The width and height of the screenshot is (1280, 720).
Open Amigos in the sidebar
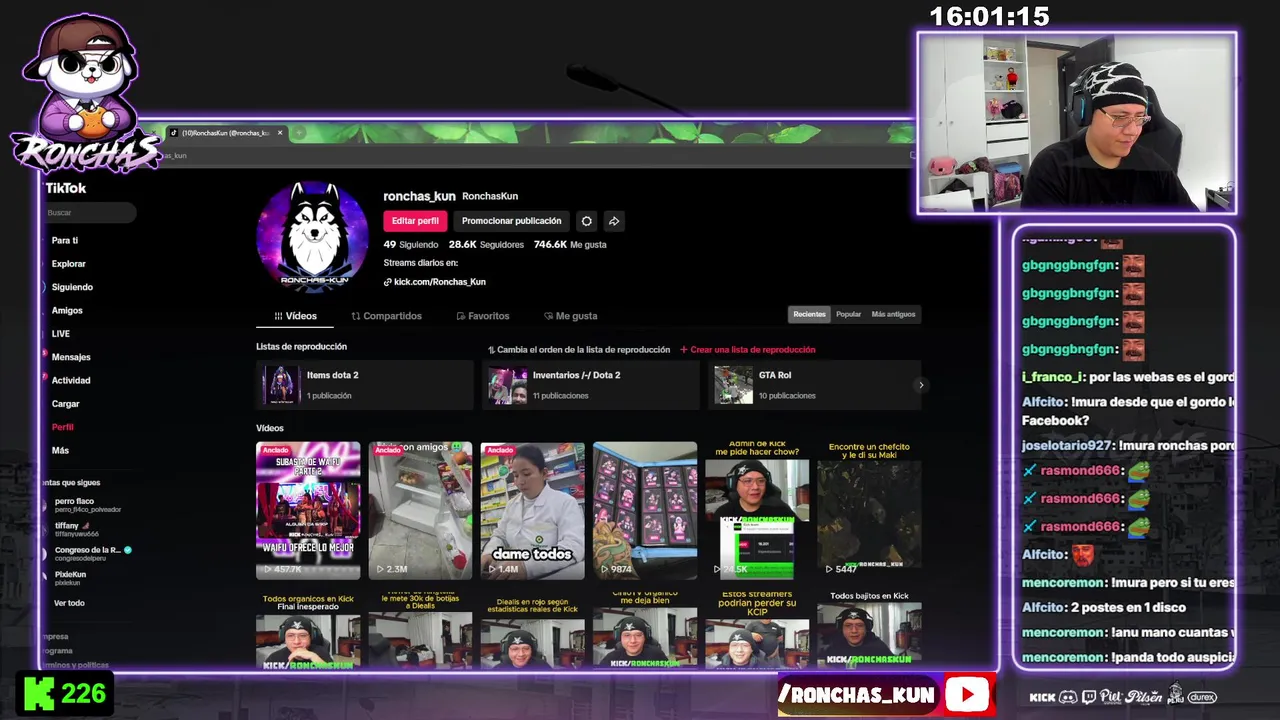coord(67,311)
